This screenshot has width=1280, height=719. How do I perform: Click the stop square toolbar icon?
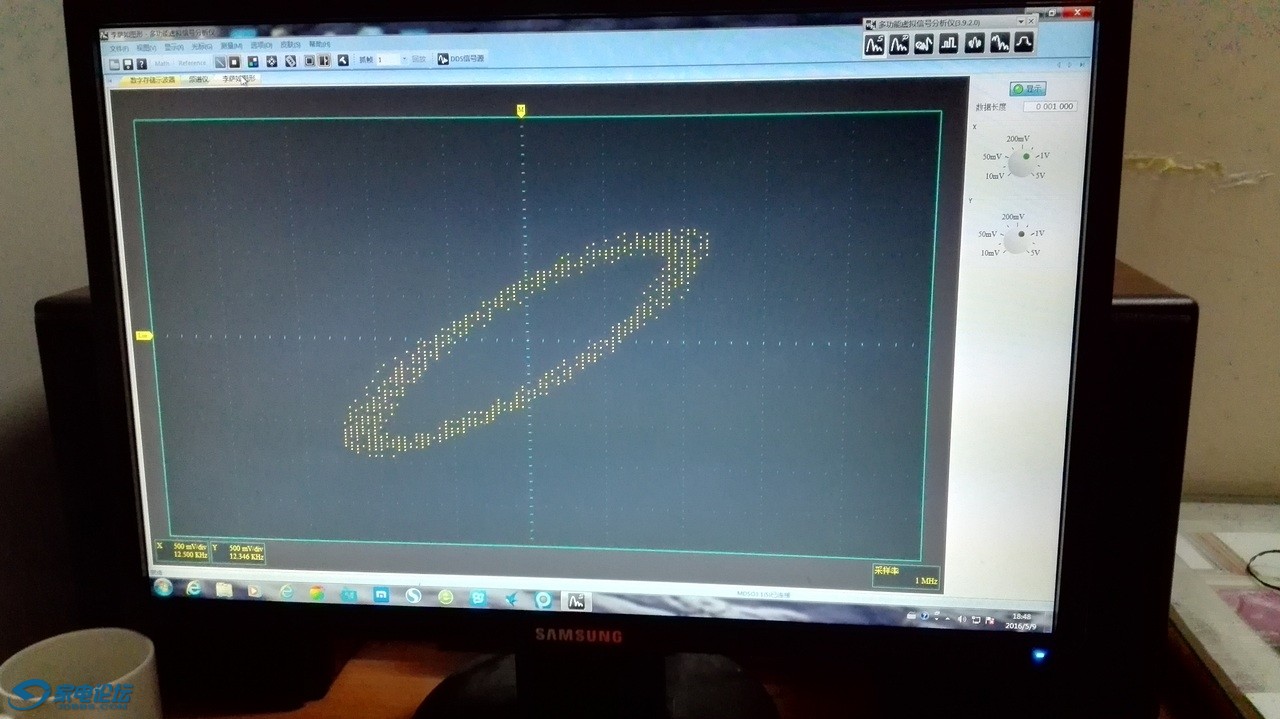(234, 62)
